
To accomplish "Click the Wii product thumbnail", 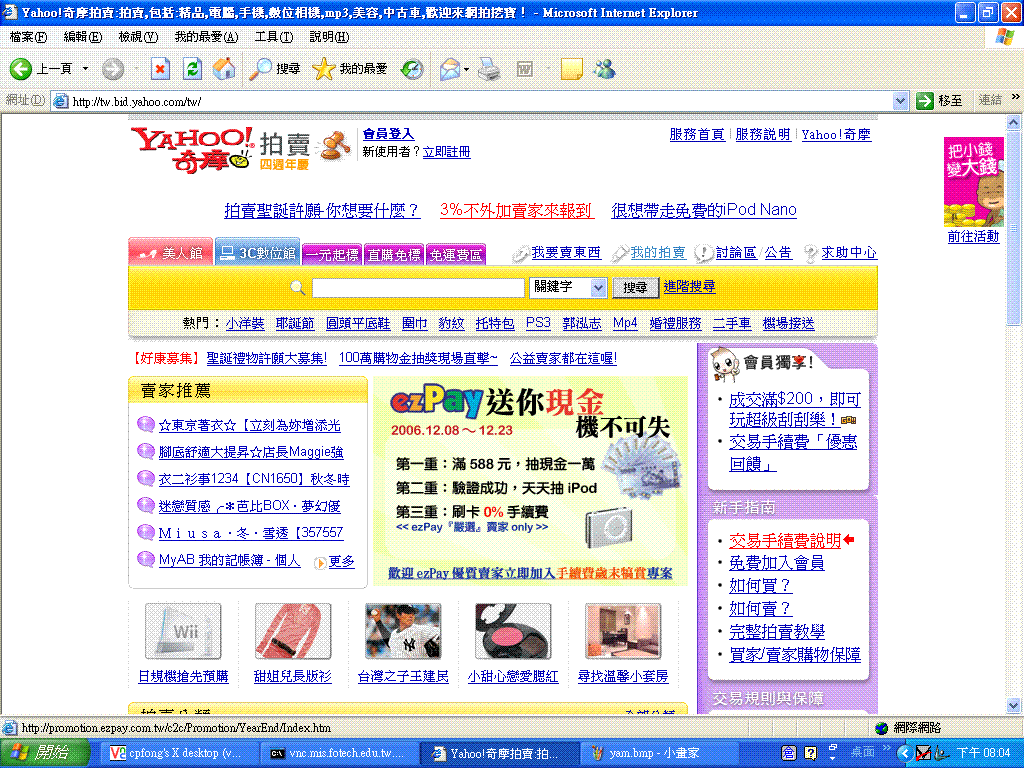I will pyautogui.click(x=183, y=631).
